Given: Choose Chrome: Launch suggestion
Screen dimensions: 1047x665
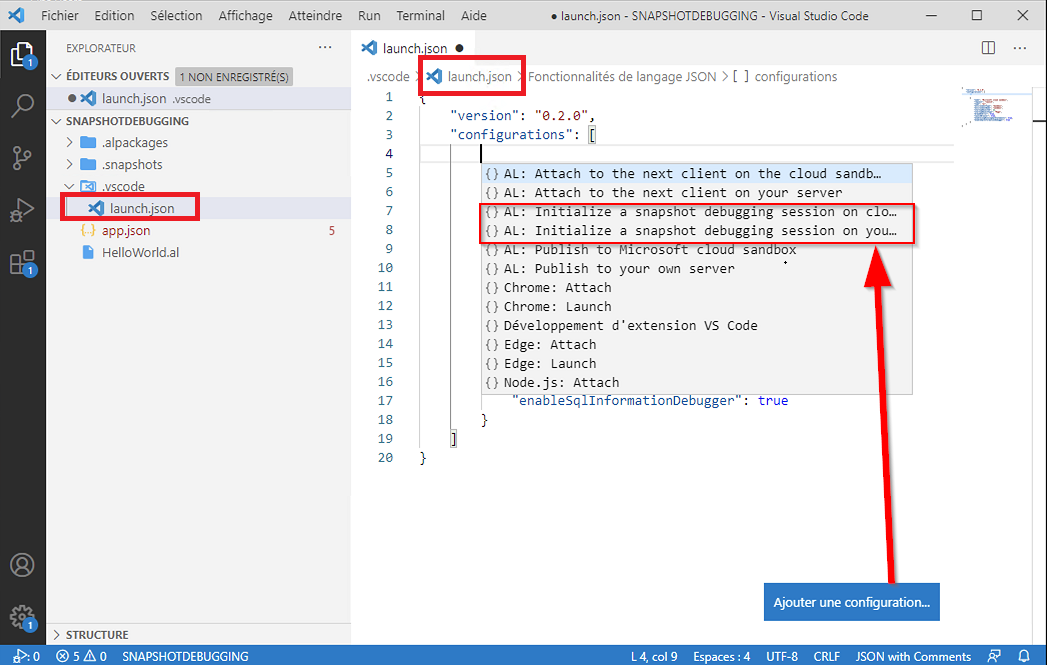Looking at the screenshot, I should pyautogui.click(x=696, y=306).
